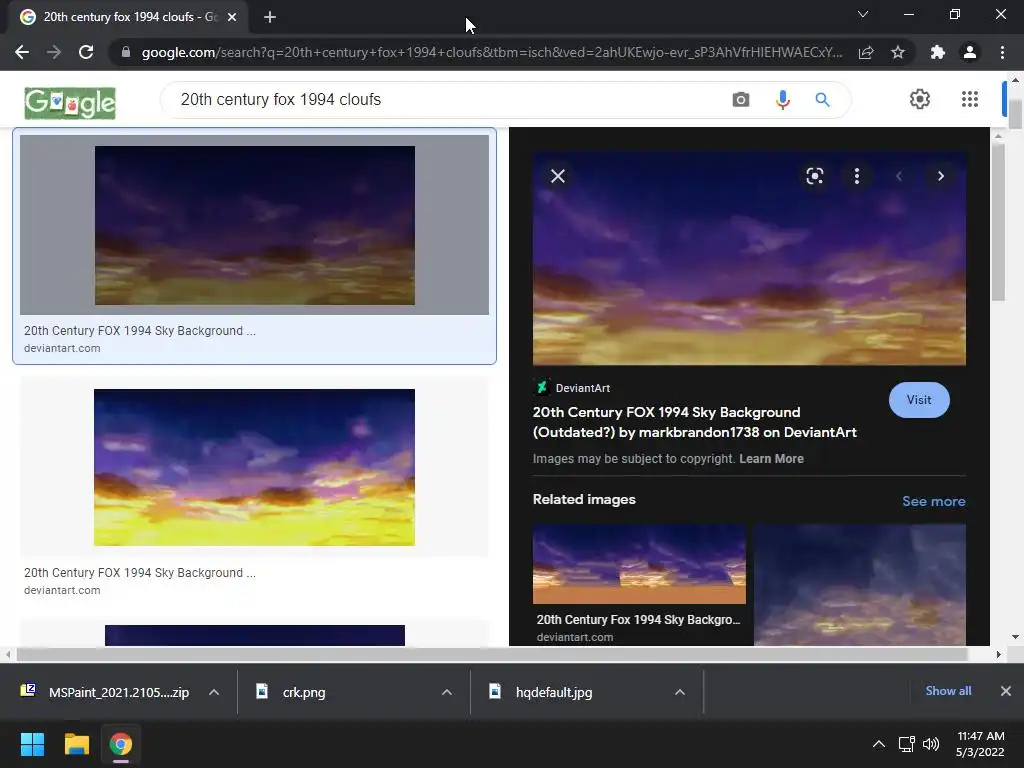
Task: Open the share this page icon
Action: tap(866, 52)
